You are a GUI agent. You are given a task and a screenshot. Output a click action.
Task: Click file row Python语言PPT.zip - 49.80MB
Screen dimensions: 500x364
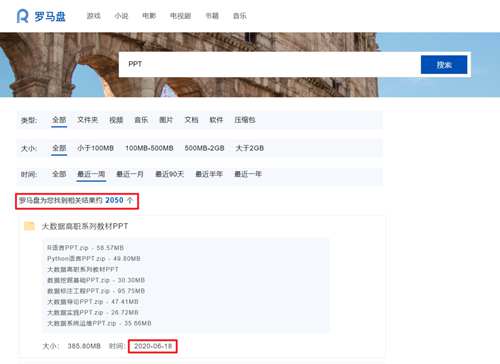94,258
